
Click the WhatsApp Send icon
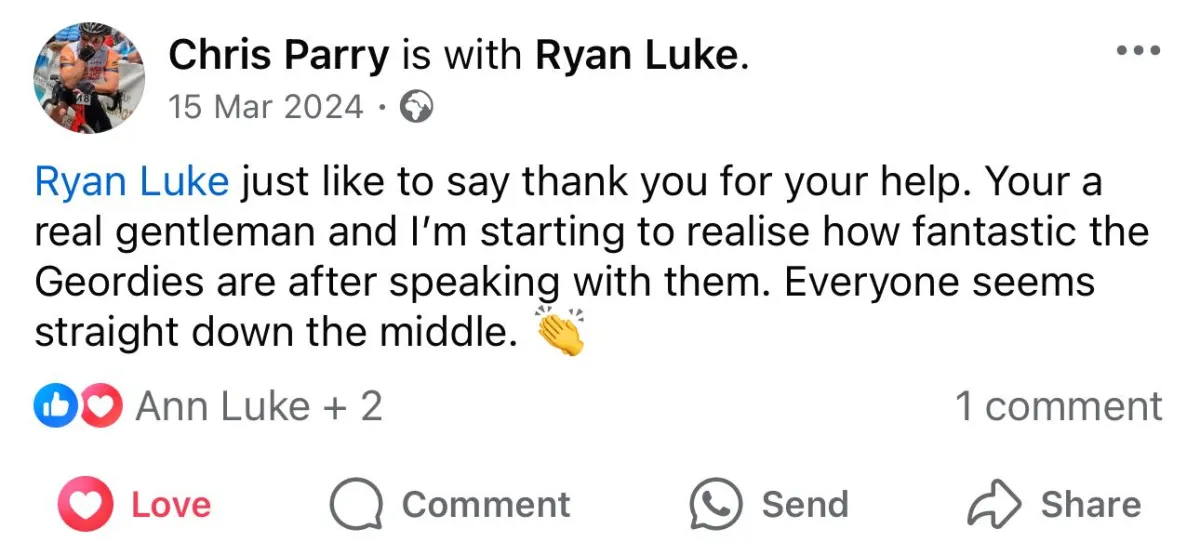tap(716, 505)
